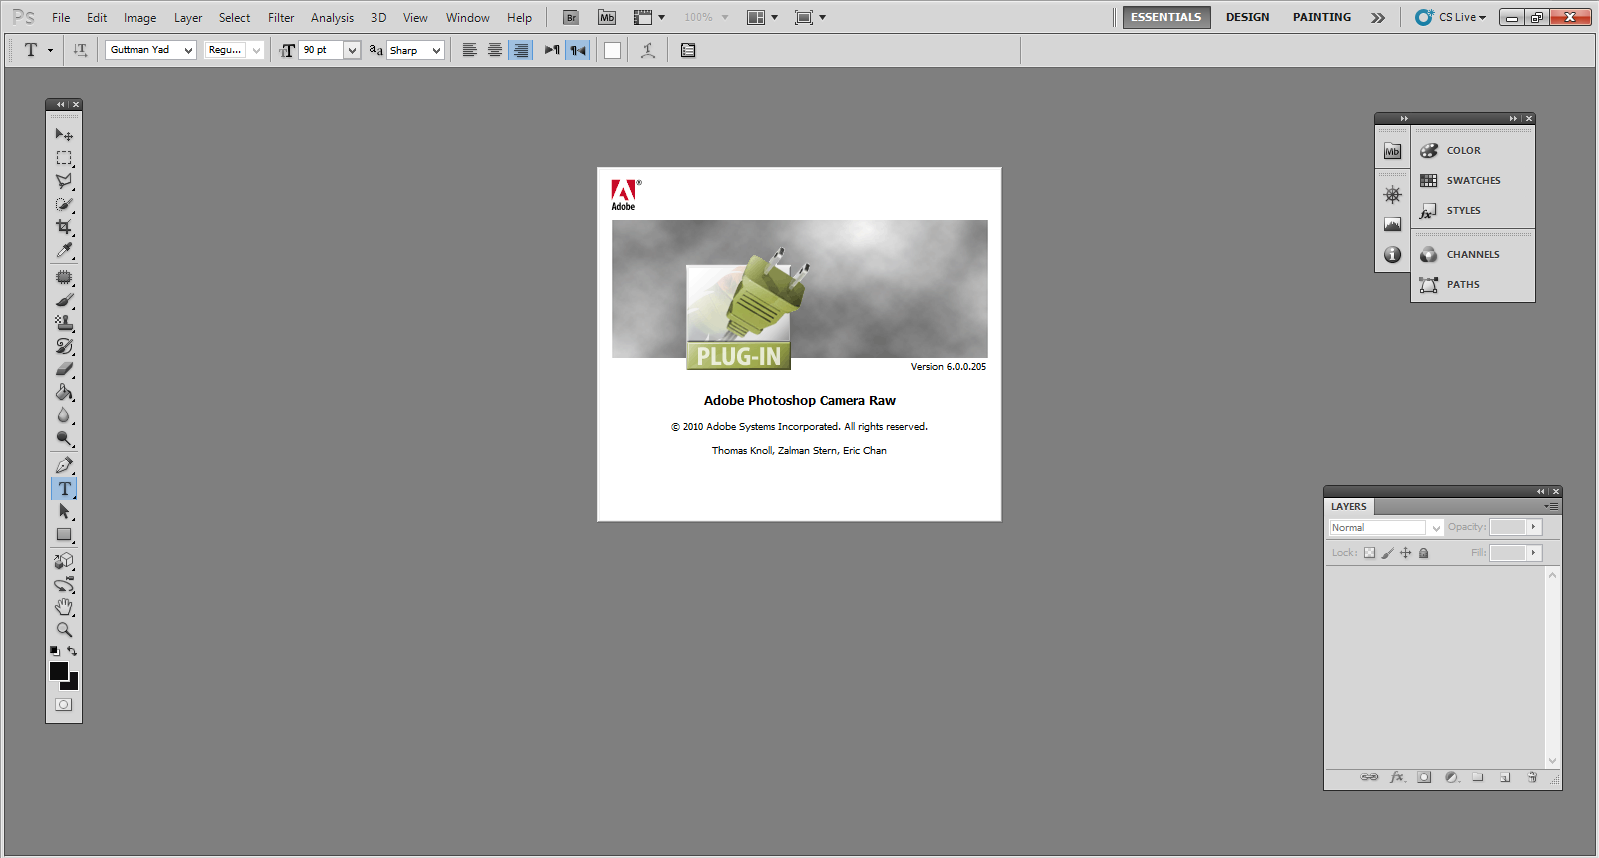Toggle the text orientation
This screenshot has width=1599, height=858.
(x=80, y=50)
